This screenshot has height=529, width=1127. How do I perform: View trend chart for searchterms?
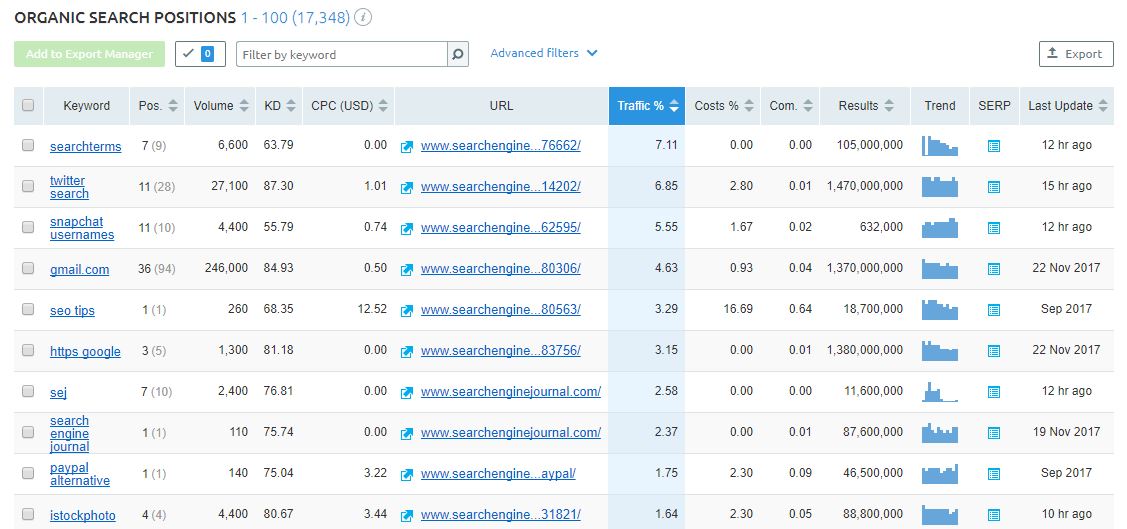click(939, 146)
